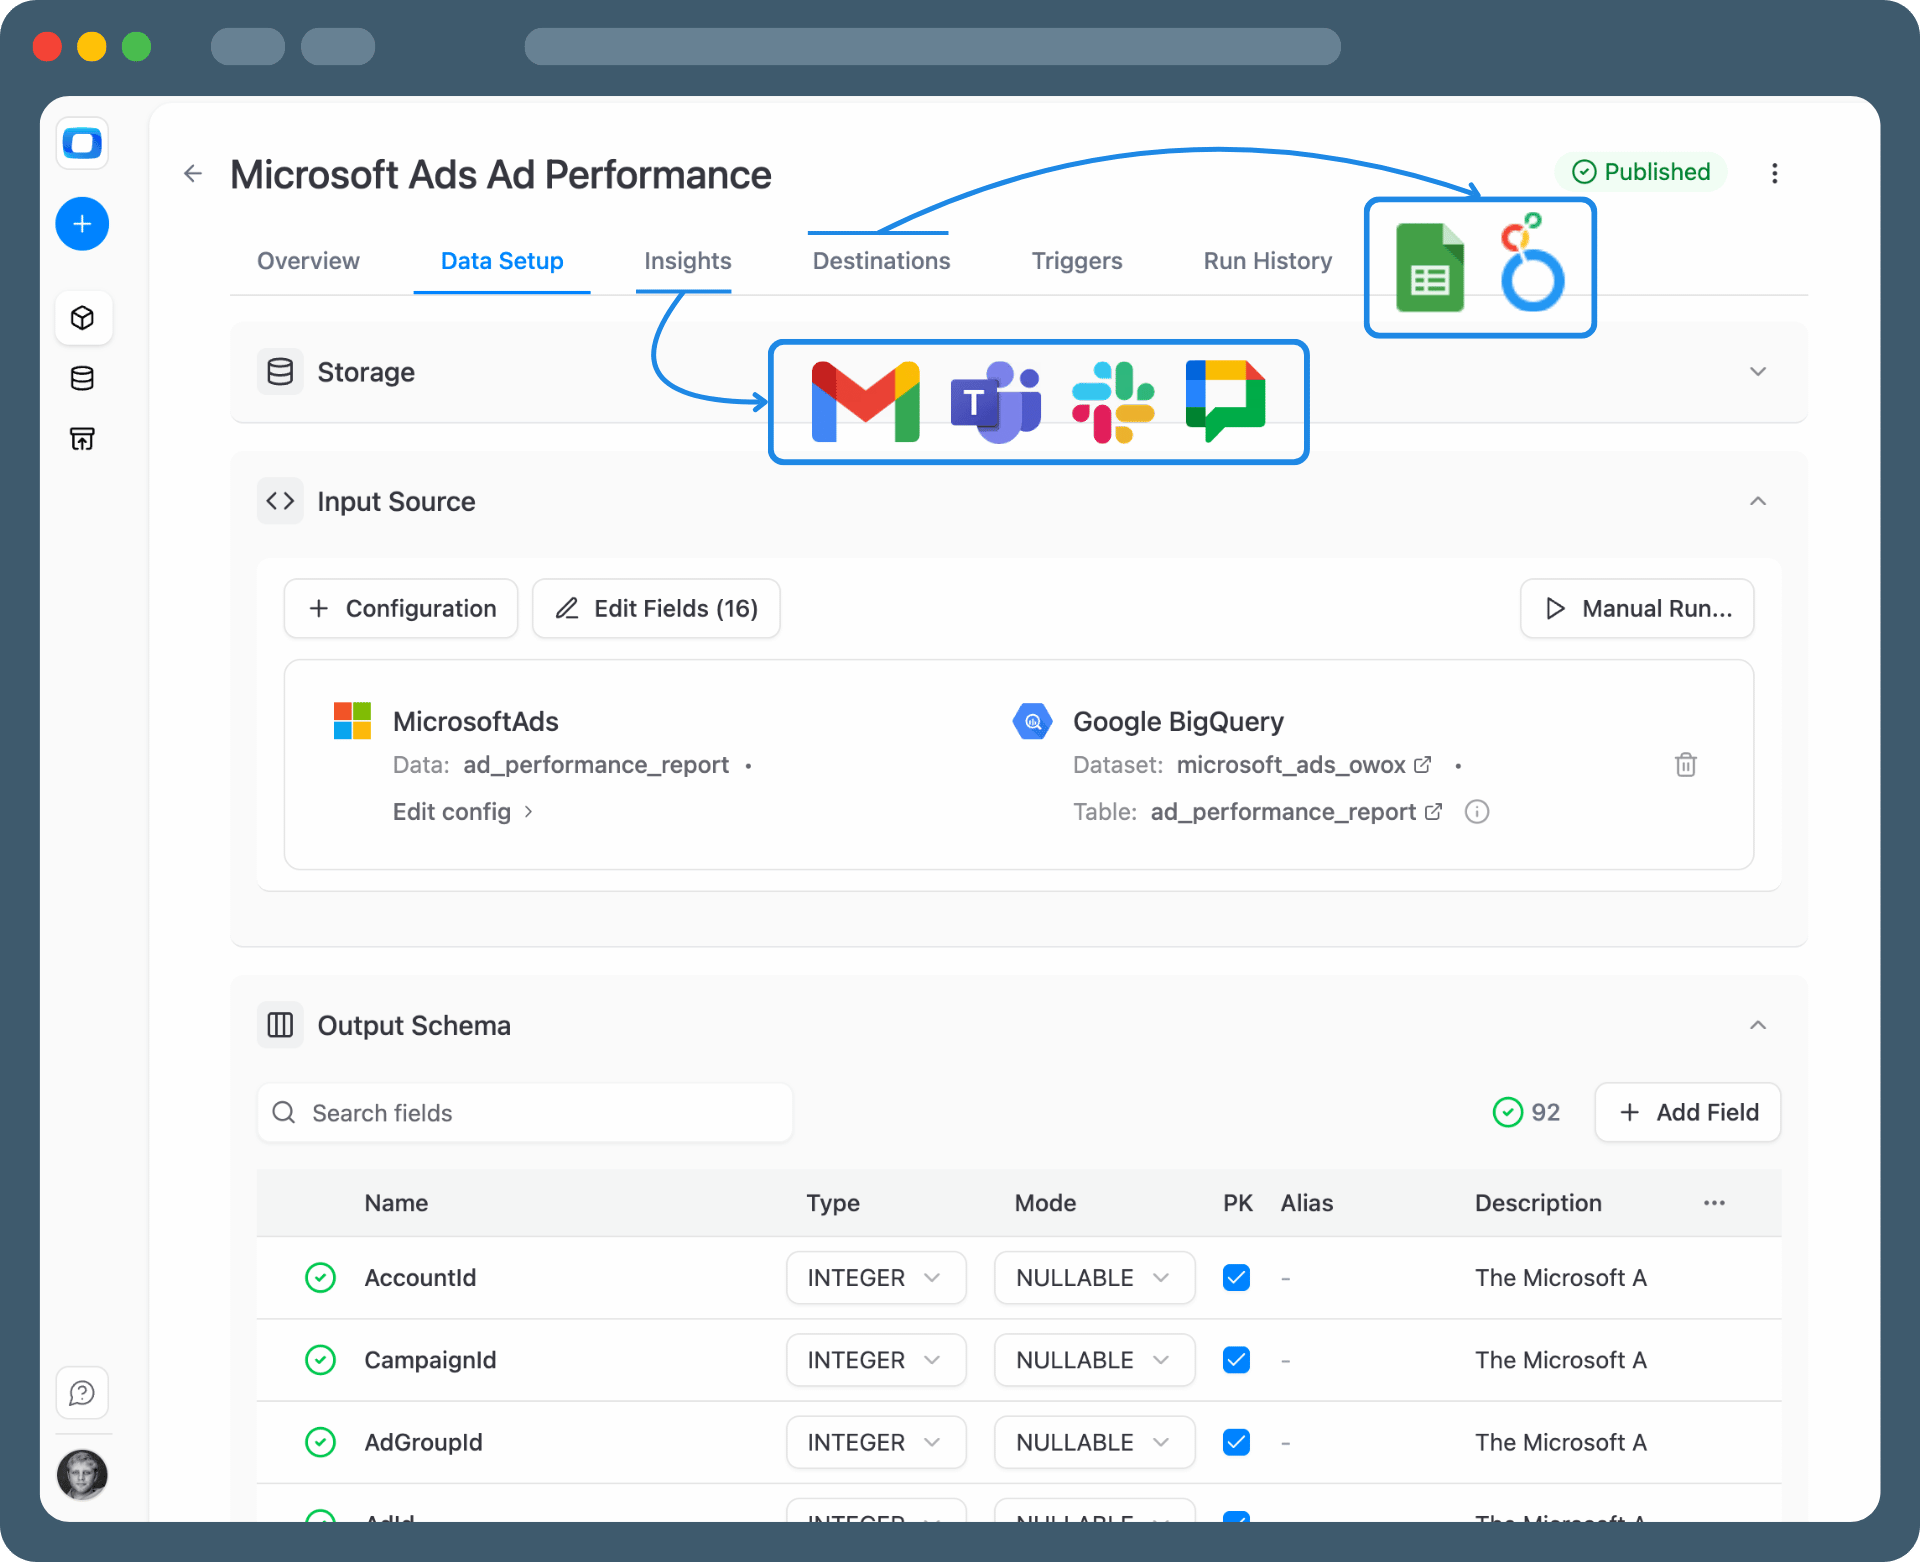Screen dimensions: 1920x1562
Task: Toggle the CampaignId PK checkbox
Action: click(1236, 1360)
